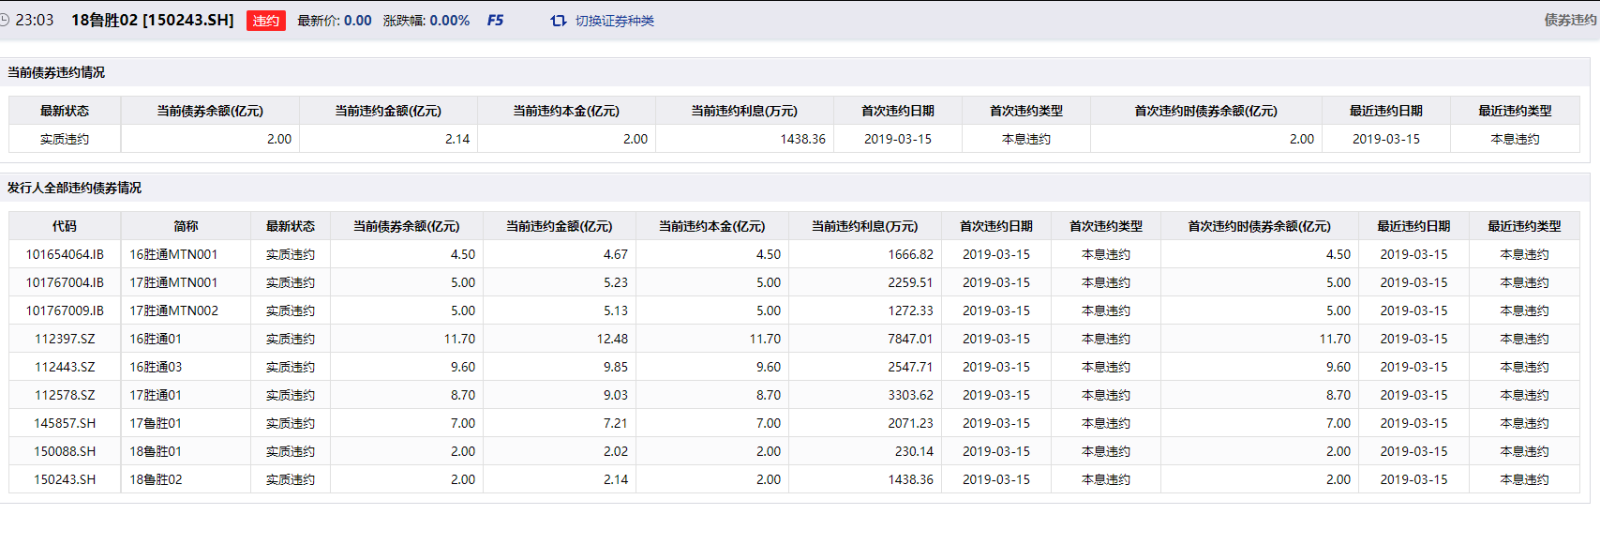This screenshot has width=1600, height=545.
Task: Click bond name 17鲁胜01
Action: (x=155, y=423)
